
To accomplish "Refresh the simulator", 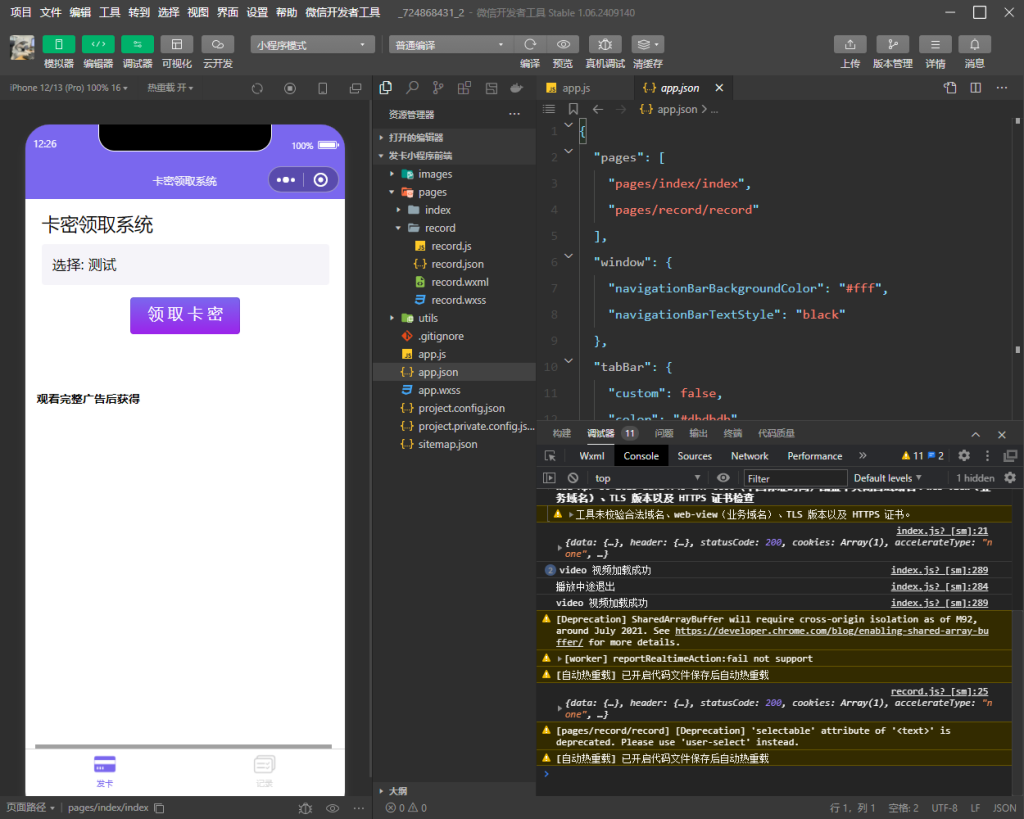I will [257, 88].
